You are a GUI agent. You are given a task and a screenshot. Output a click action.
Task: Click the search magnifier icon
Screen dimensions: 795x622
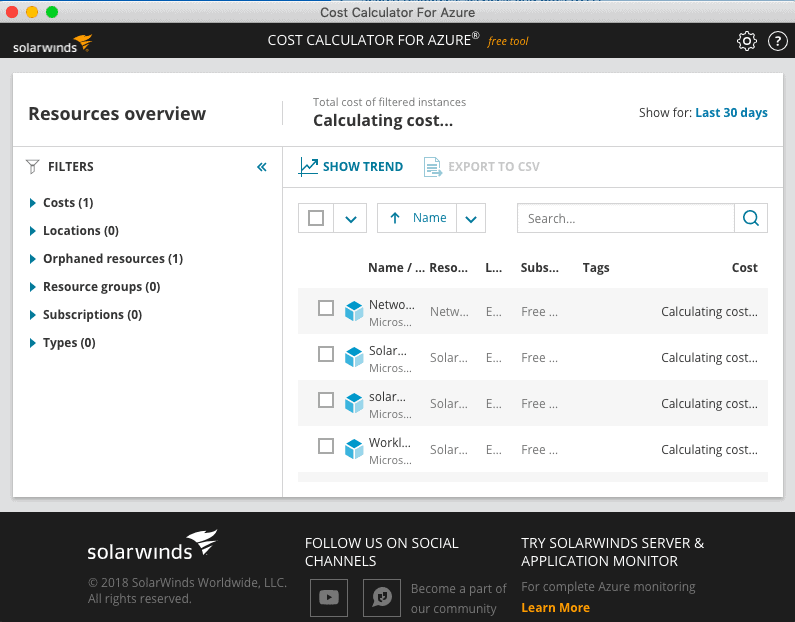click(x=751, y=218)
